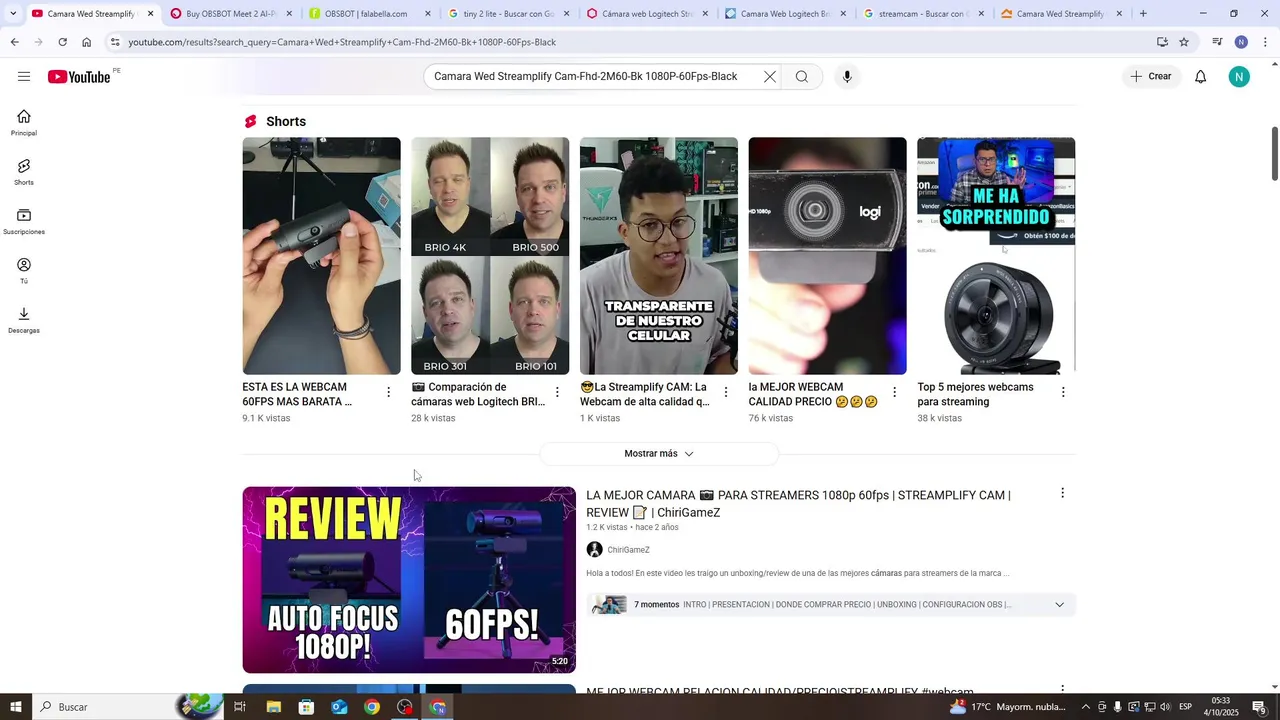Go to browser home page
The image size is (1280, 720).
tap(87, 42)
